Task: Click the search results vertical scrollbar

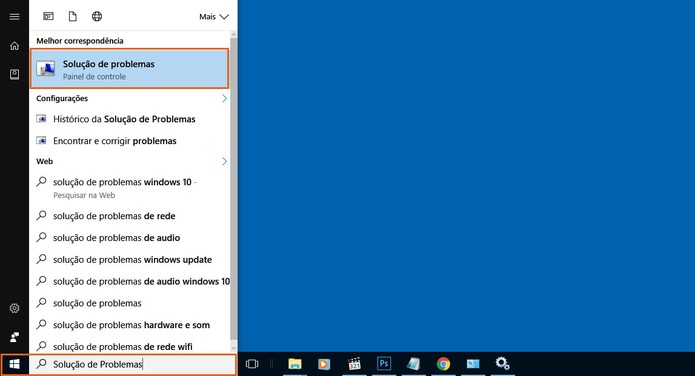Action: 234,191
